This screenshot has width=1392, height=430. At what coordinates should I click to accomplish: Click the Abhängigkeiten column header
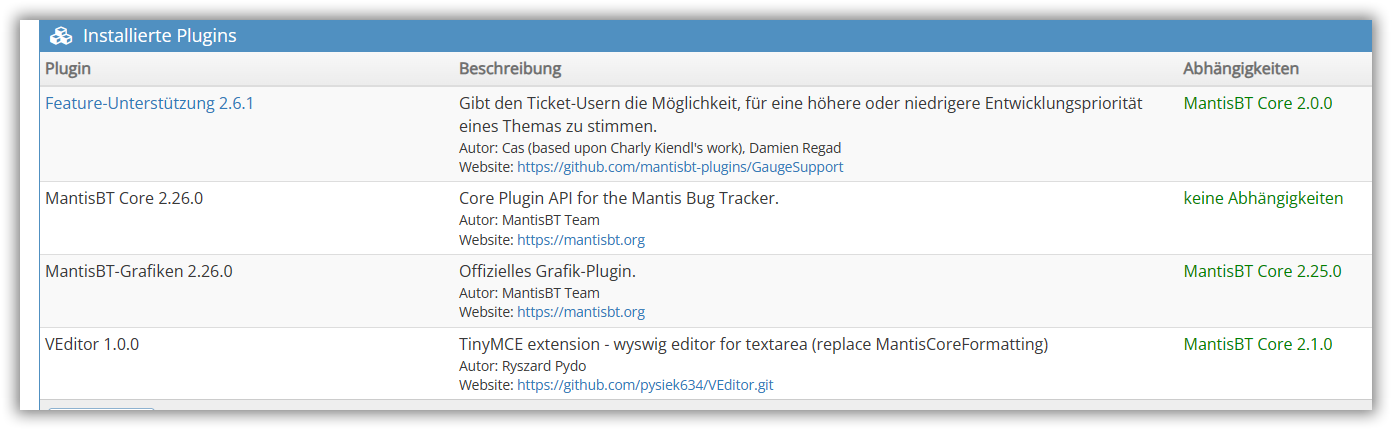click(x=1241, y=69)
